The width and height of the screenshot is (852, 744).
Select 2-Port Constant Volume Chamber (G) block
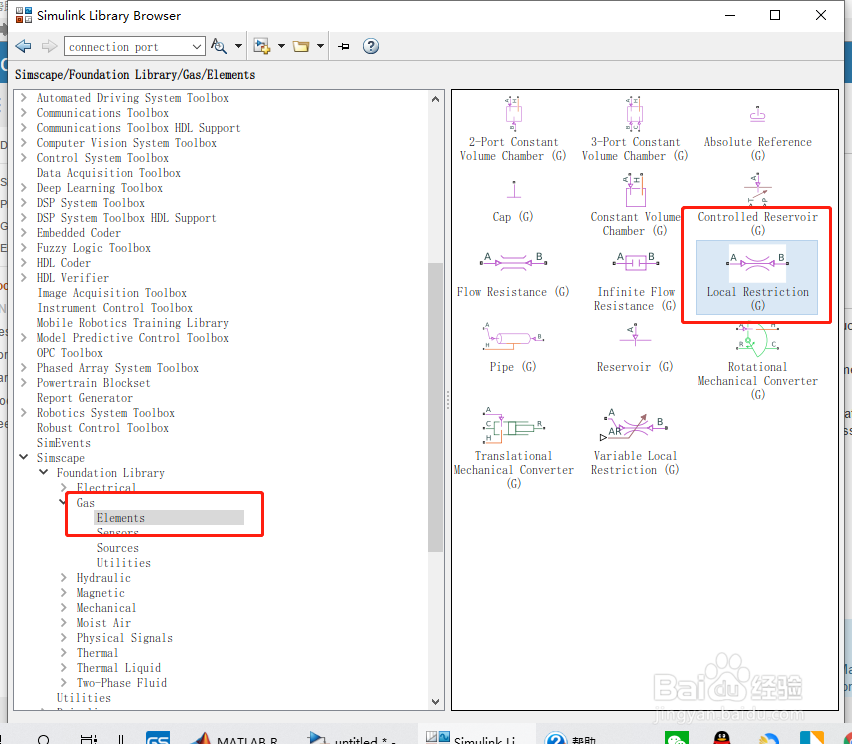[x=513, y=129]
